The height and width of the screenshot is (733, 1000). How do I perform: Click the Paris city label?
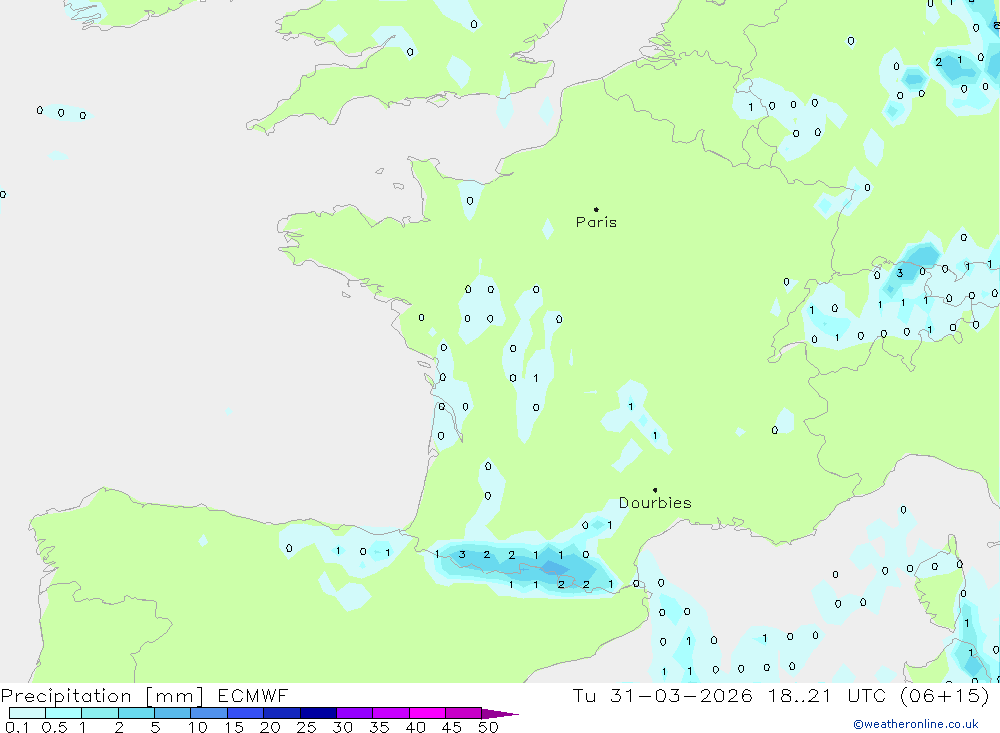[x=596, y=222]
